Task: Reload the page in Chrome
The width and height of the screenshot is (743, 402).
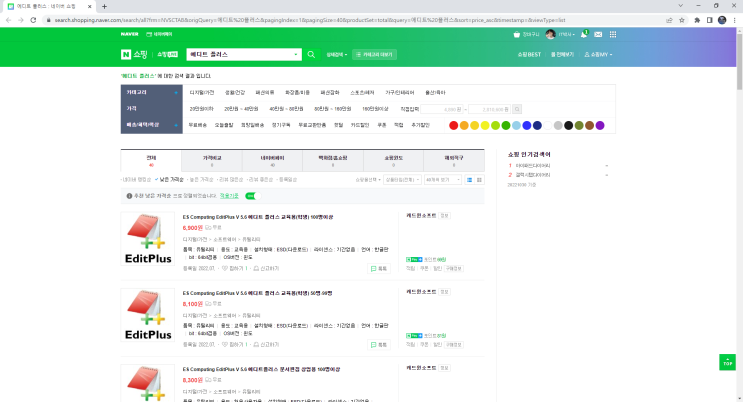Action: [x=33, y=20]
